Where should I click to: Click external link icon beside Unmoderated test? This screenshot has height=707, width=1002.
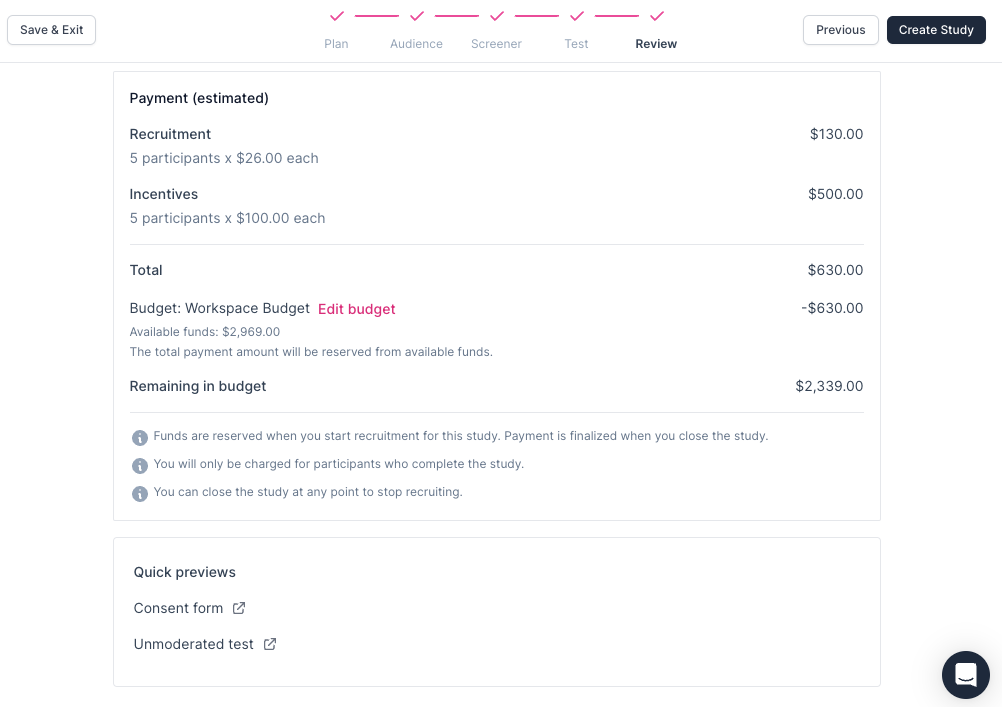pos(270,644)
